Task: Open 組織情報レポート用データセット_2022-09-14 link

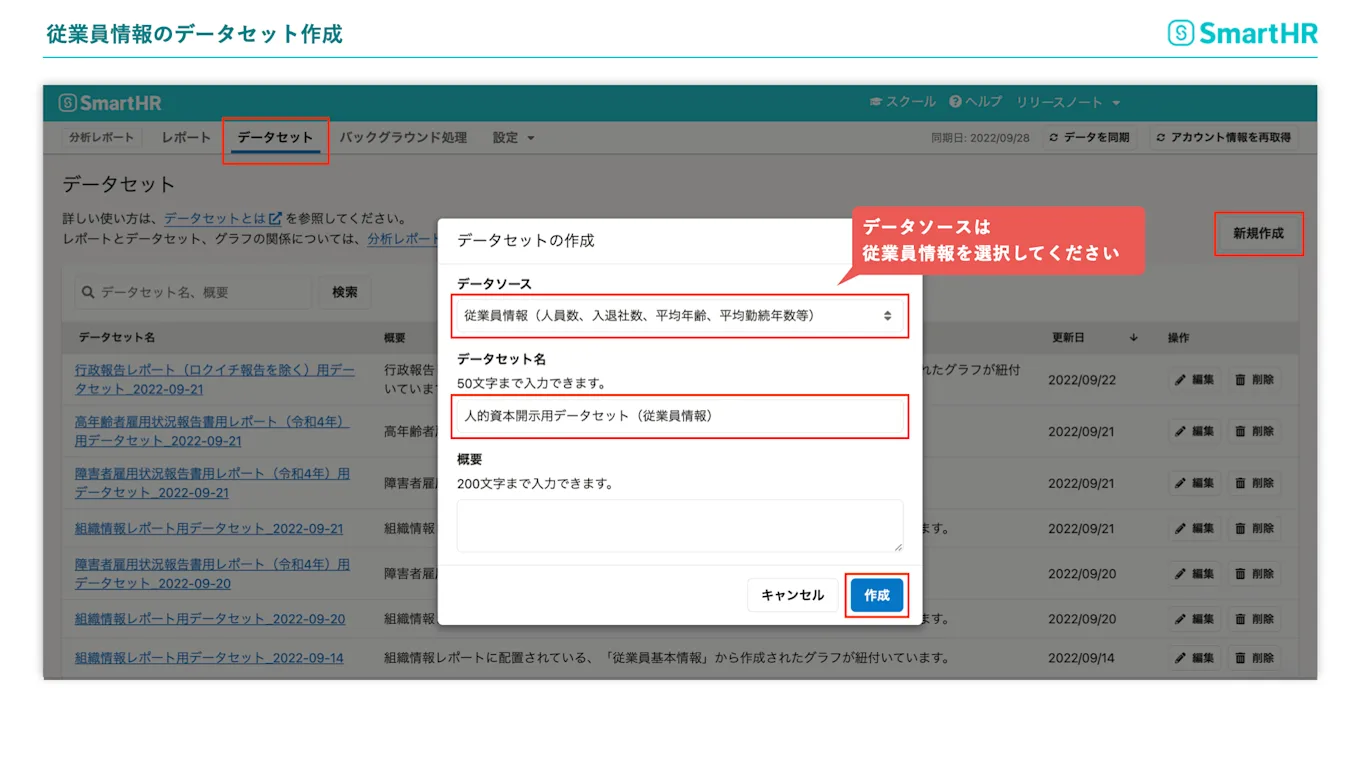Action: 209,658
